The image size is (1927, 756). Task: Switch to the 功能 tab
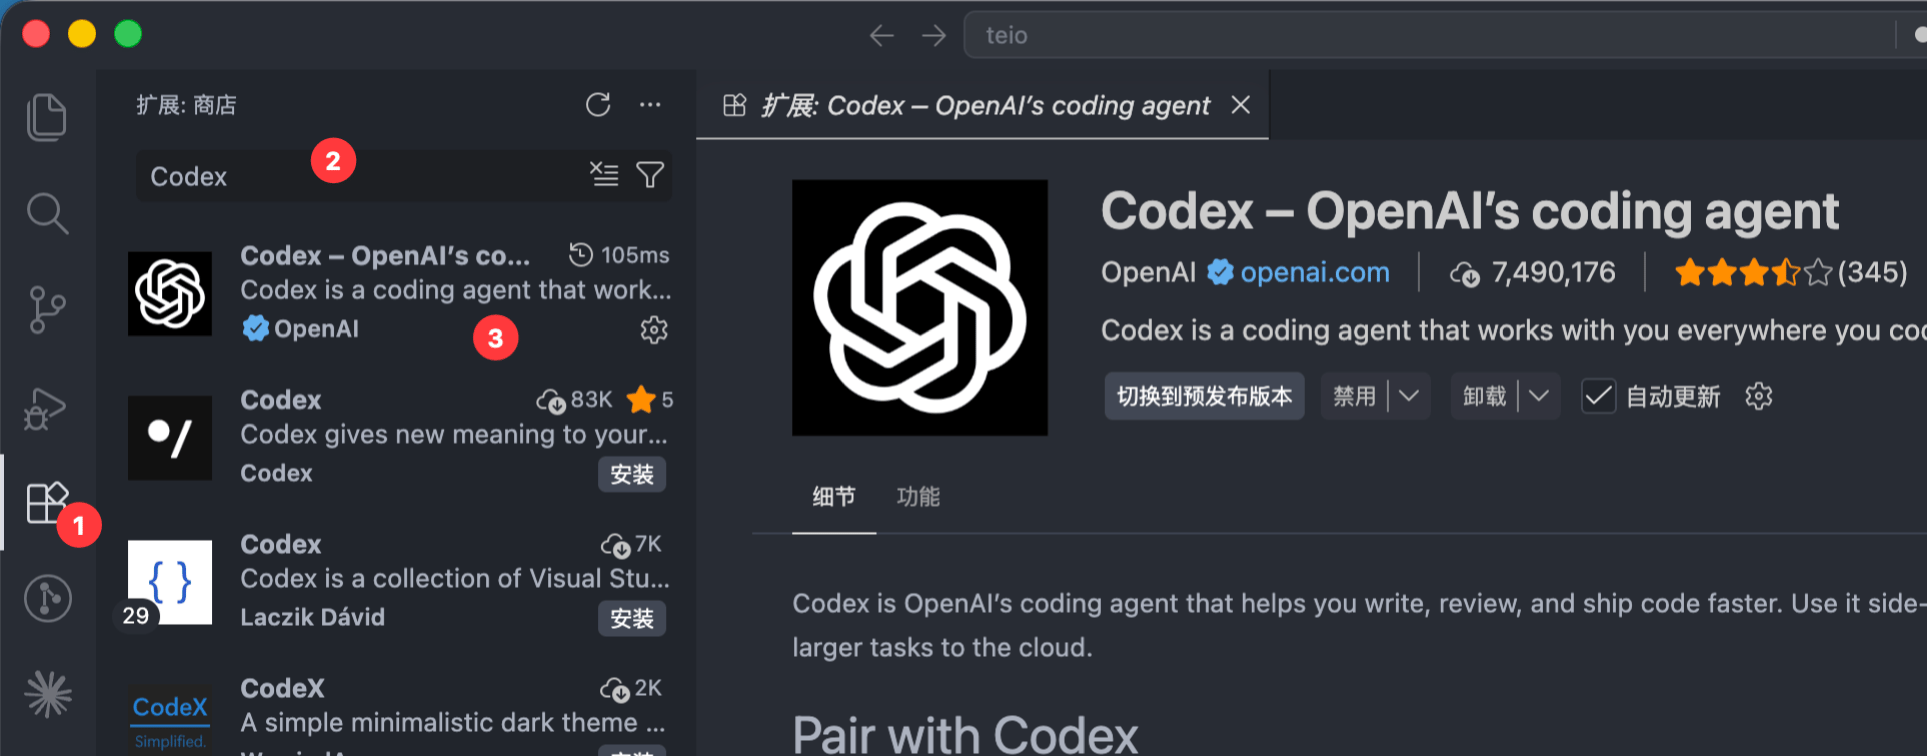click(918, 497)
